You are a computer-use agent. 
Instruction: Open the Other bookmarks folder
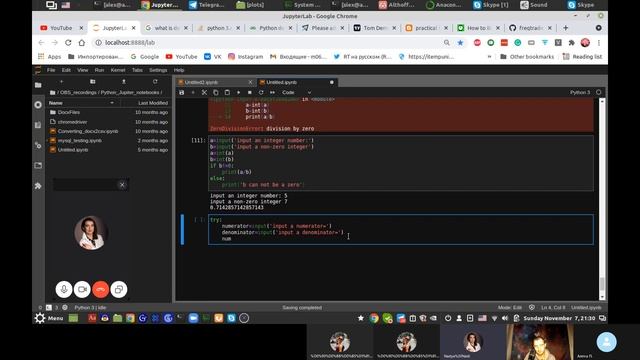(x=527, y=57)
